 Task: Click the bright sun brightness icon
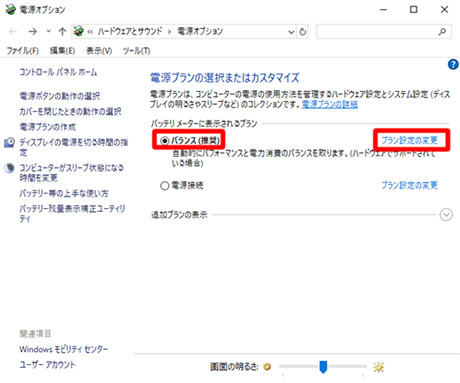pos(379,367)
